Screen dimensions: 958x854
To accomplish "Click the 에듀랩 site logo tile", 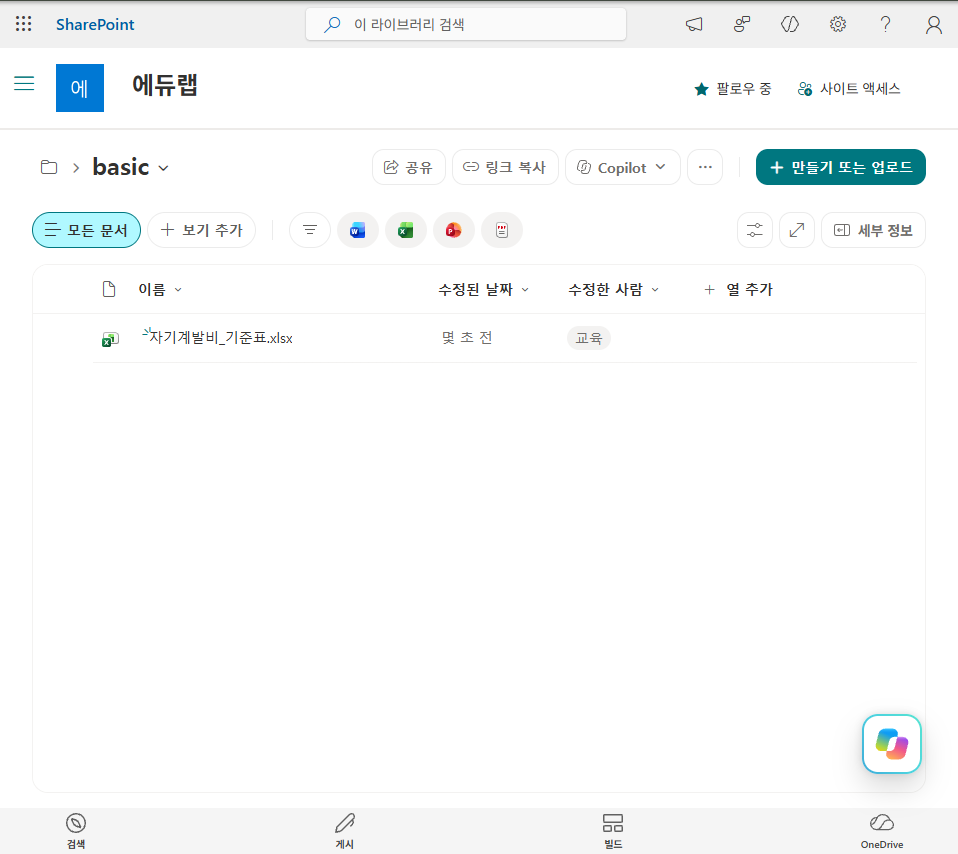I will (80, 88).
